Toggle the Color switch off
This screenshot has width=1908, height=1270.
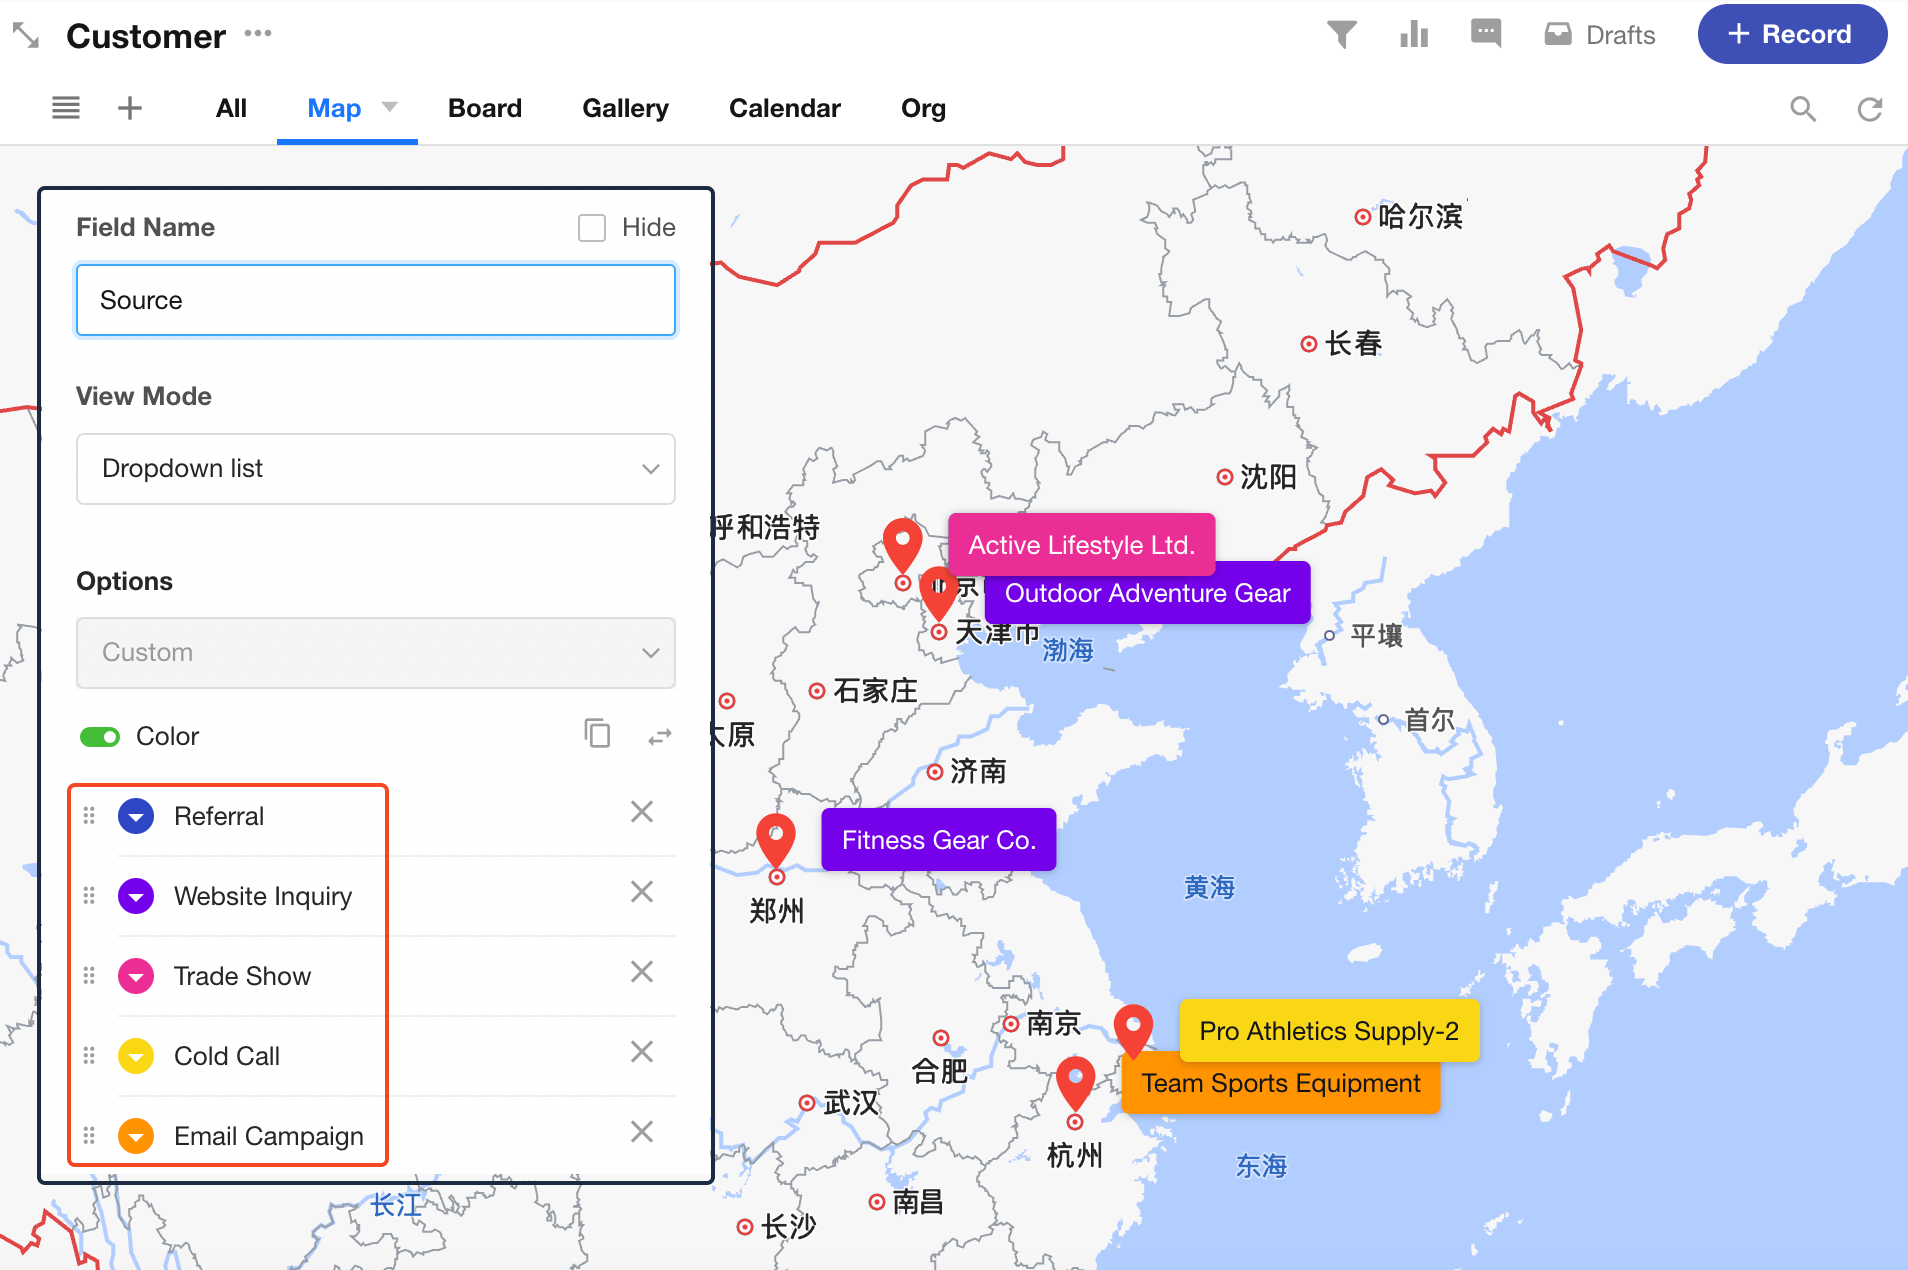(x=100, y=737)
